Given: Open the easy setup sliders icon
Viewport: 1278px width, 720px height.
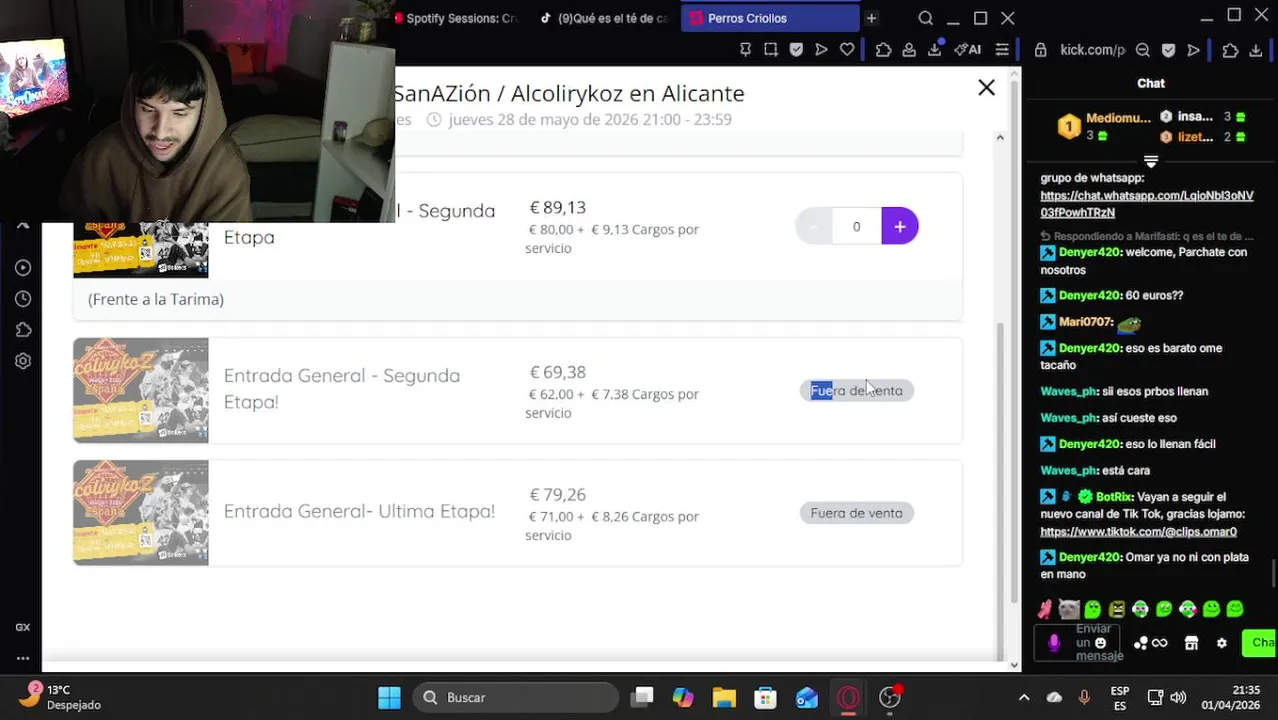Looking at the screenshot, I should point(1002,50).
